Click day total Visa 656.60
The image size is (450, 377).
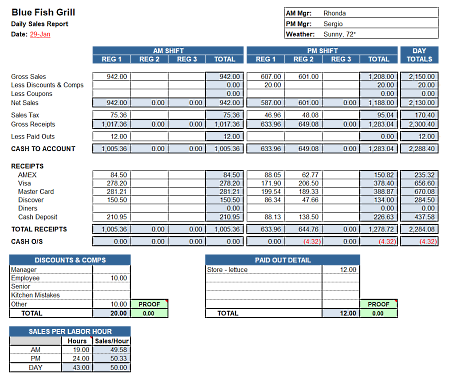tap(419, 183)
